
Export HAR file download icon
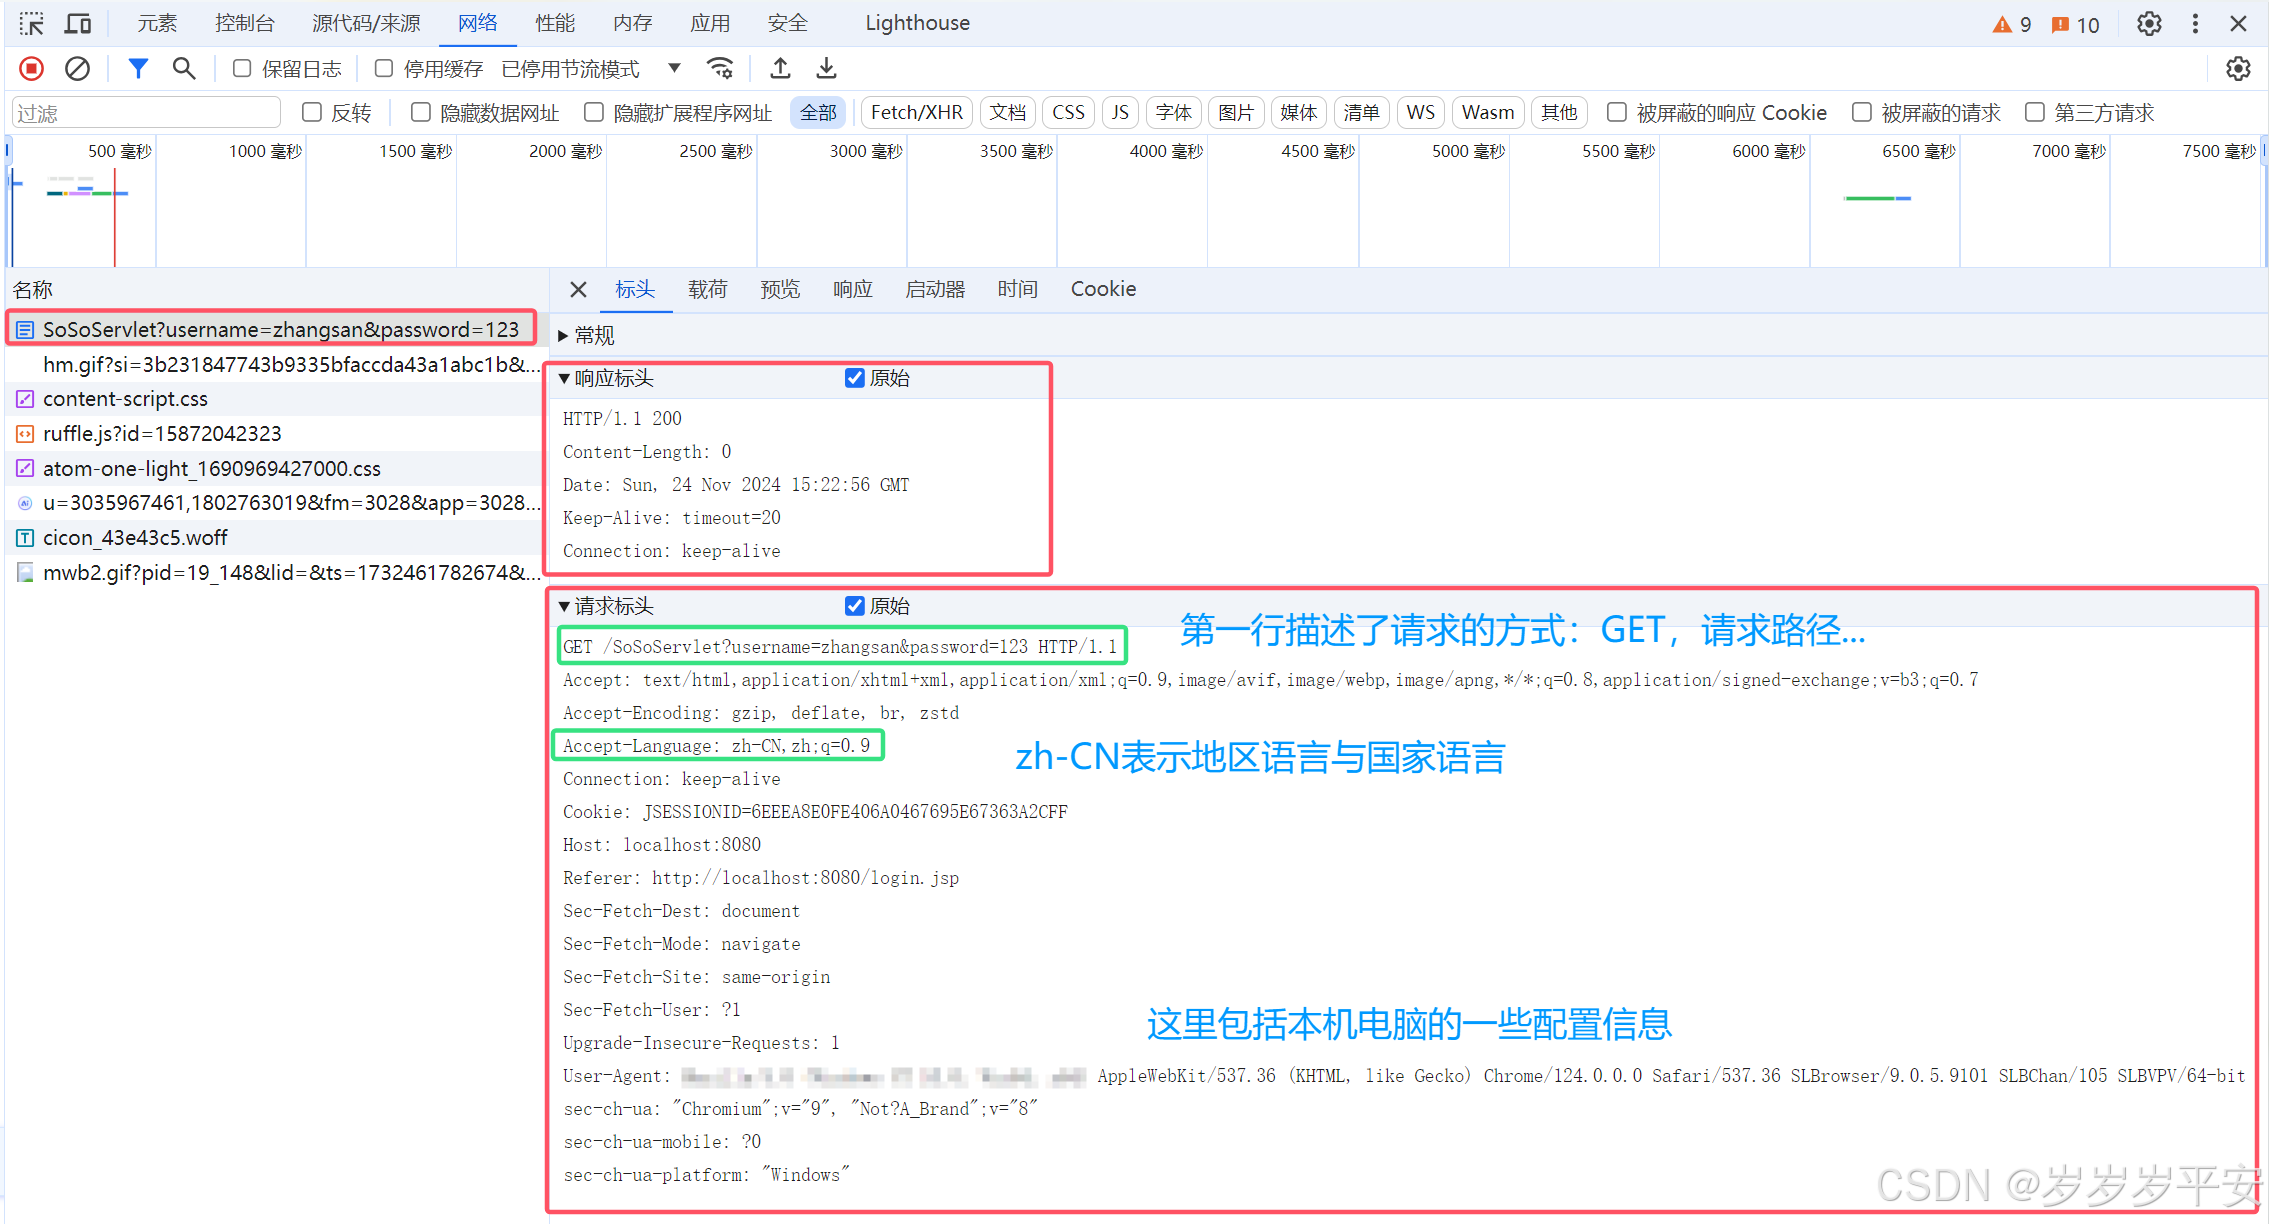tap(826, 68)
